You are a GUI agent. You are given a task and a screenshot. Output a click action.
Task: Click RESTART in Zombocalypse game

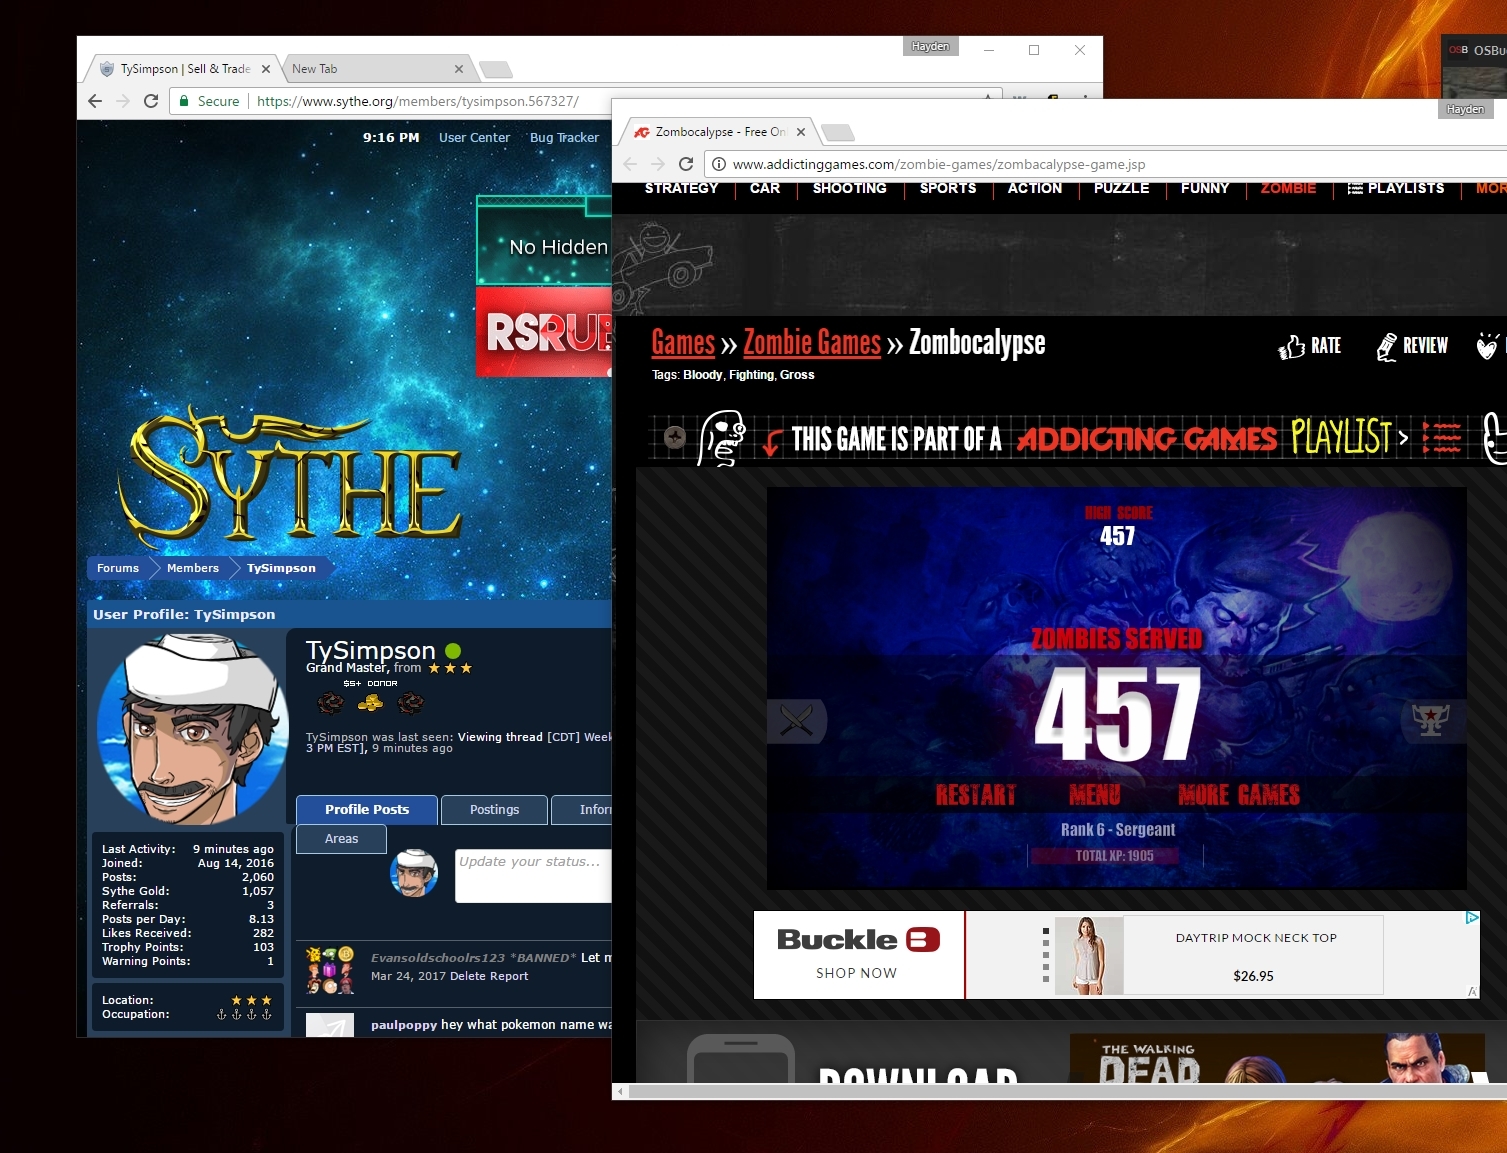click(976, 795)
